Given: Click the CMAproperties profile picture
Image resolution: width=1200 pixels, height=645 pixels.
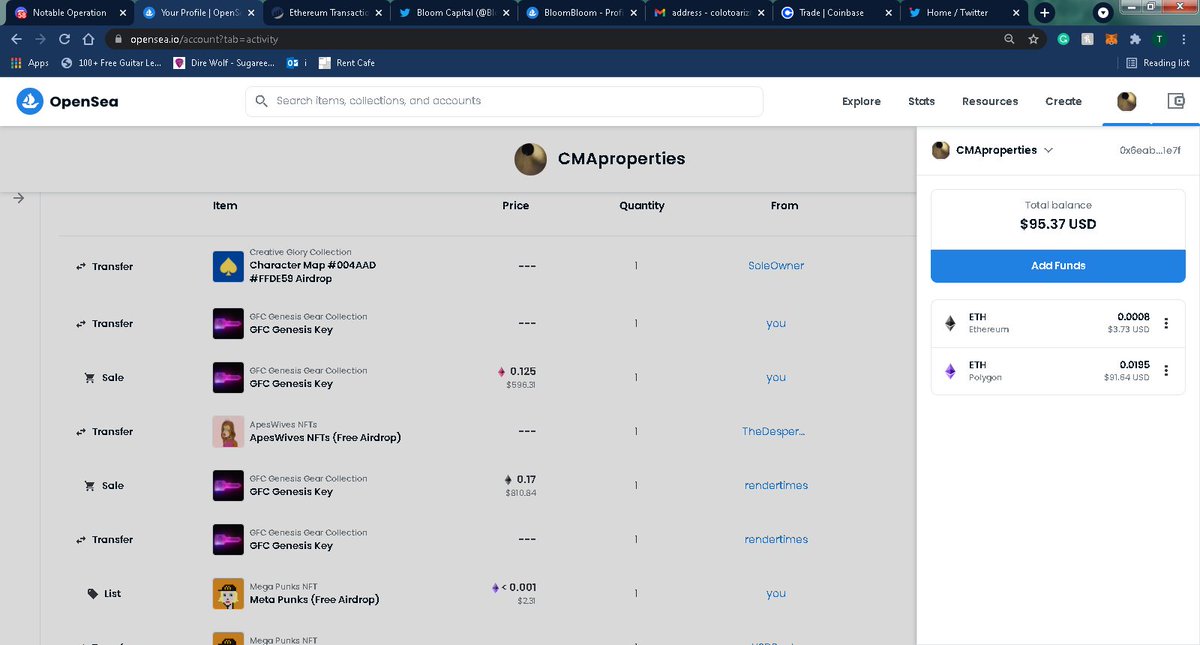Looking at the screenshot, I should pos(530,158).
